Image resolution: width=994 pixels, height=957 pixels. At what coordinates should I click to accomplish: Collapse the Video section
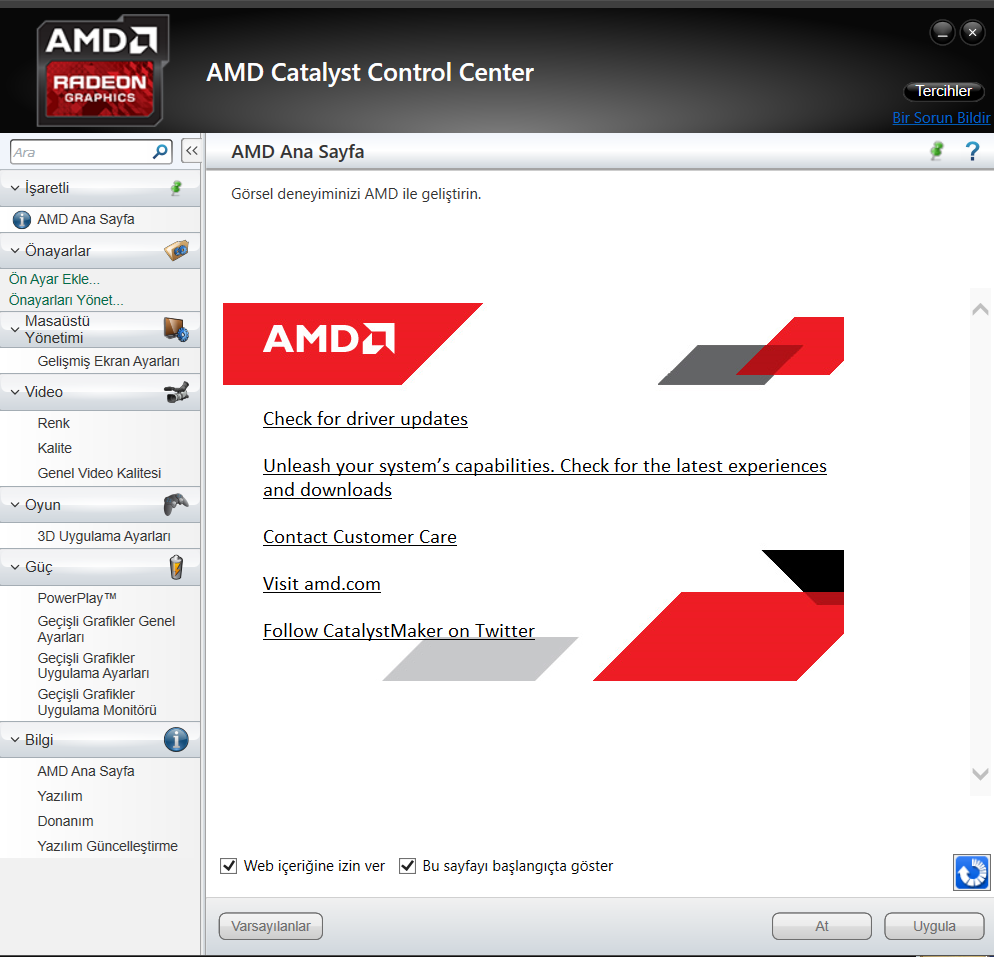click(x=15, y=392)
